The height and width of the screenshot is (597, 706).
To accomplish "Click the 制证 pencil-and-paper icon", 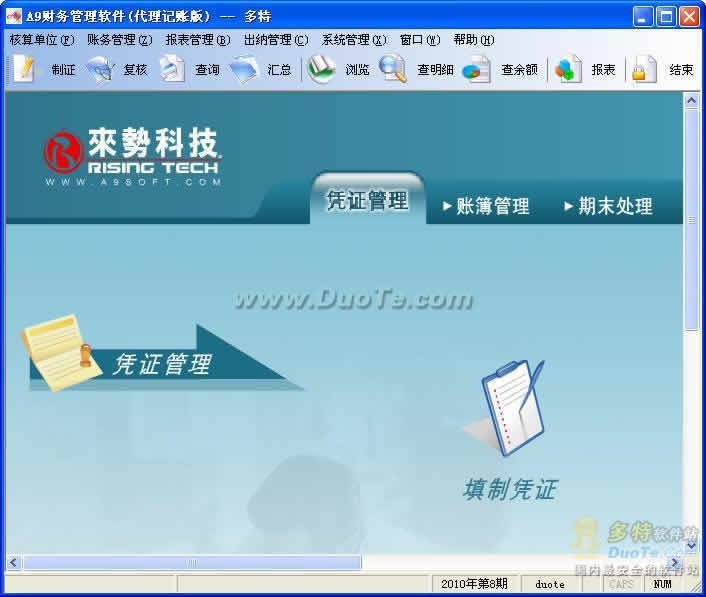I will (24, 69).
